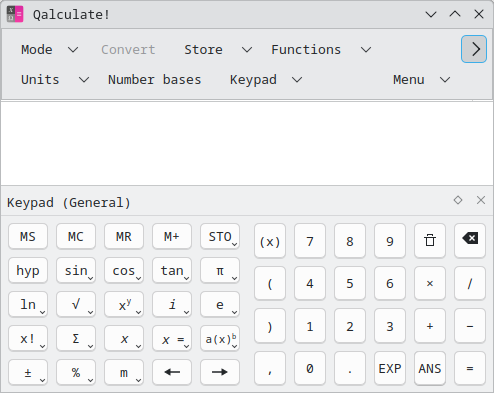Screen dimensions: 494x393
Task: Click the x = solve key
Action: tap(172, 338)
